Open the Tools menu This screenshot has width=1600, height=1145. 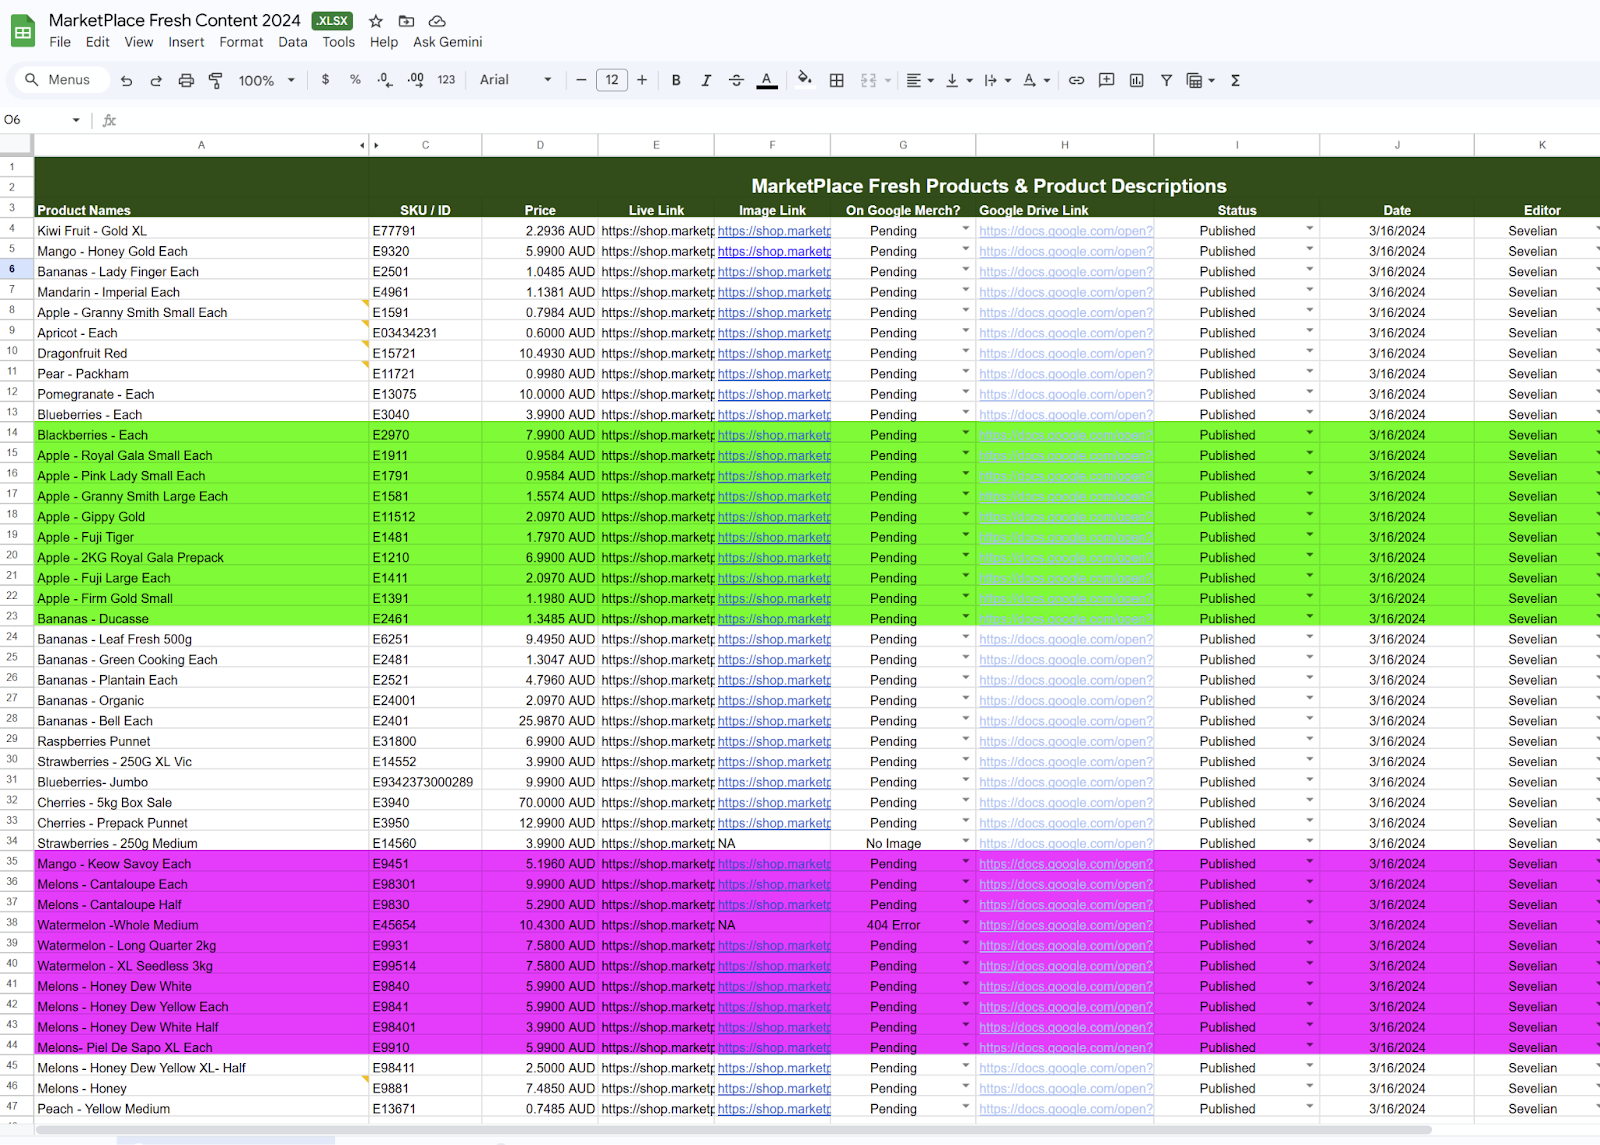pyautogui.click(x=338, y=42)
